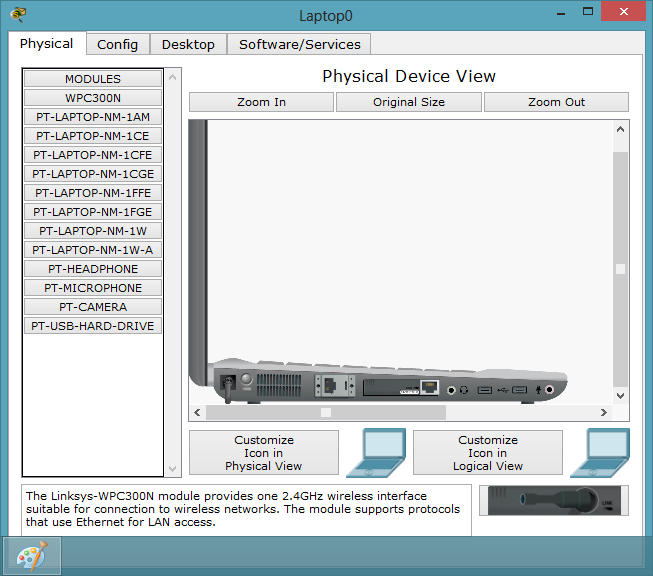Click the device view horizontal scrollbar thumb
The width and height of the screenshot is (653, 576).
(x=326, y=412)
